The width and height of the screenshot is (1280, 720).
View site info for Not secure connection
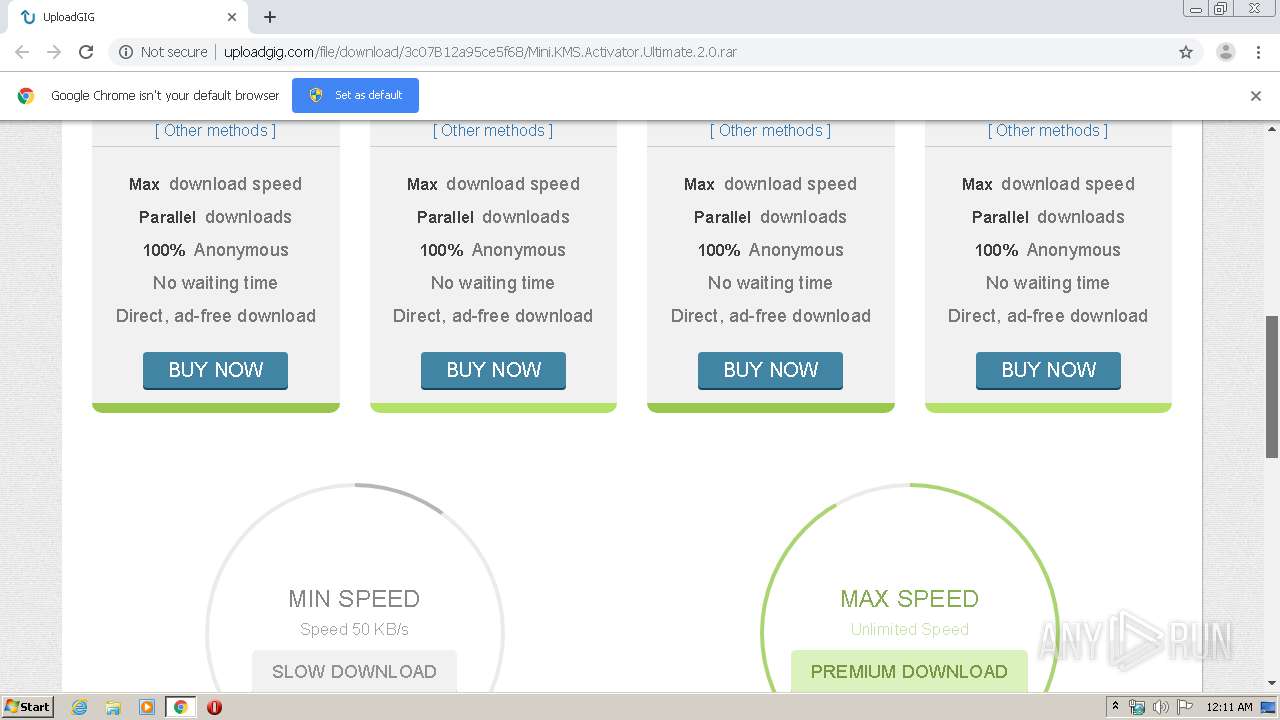[163, 52]
